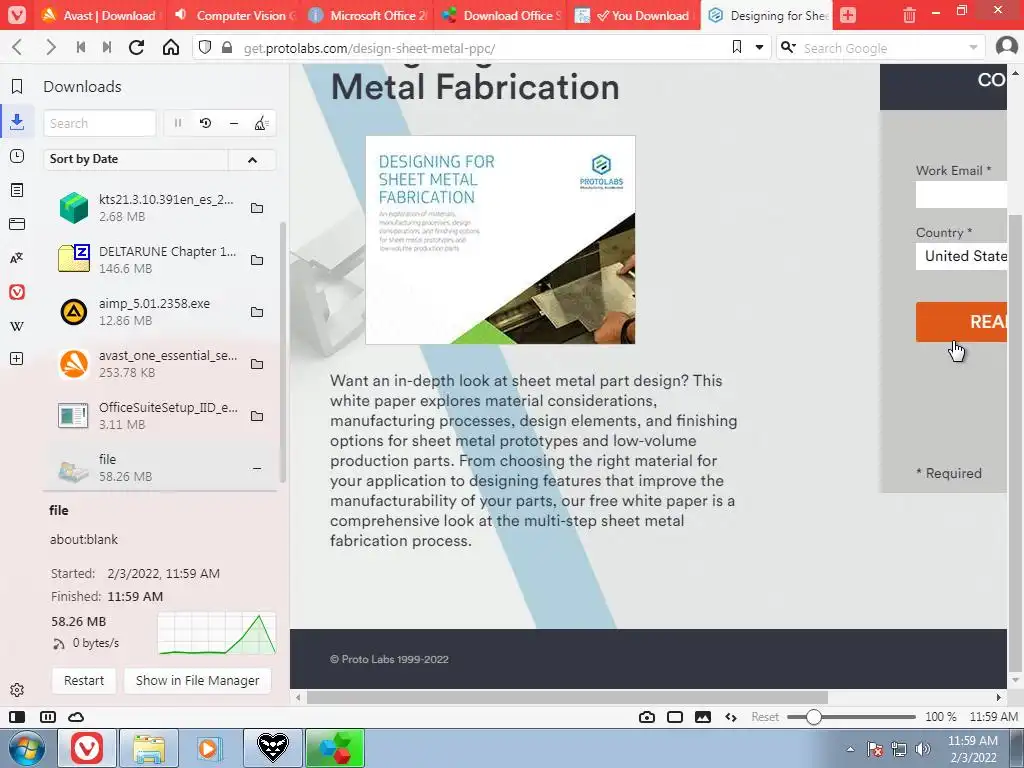This screenshot has width=1024, height=768.
Task: Open the Downloads panel icon
Action: point(17,121)
